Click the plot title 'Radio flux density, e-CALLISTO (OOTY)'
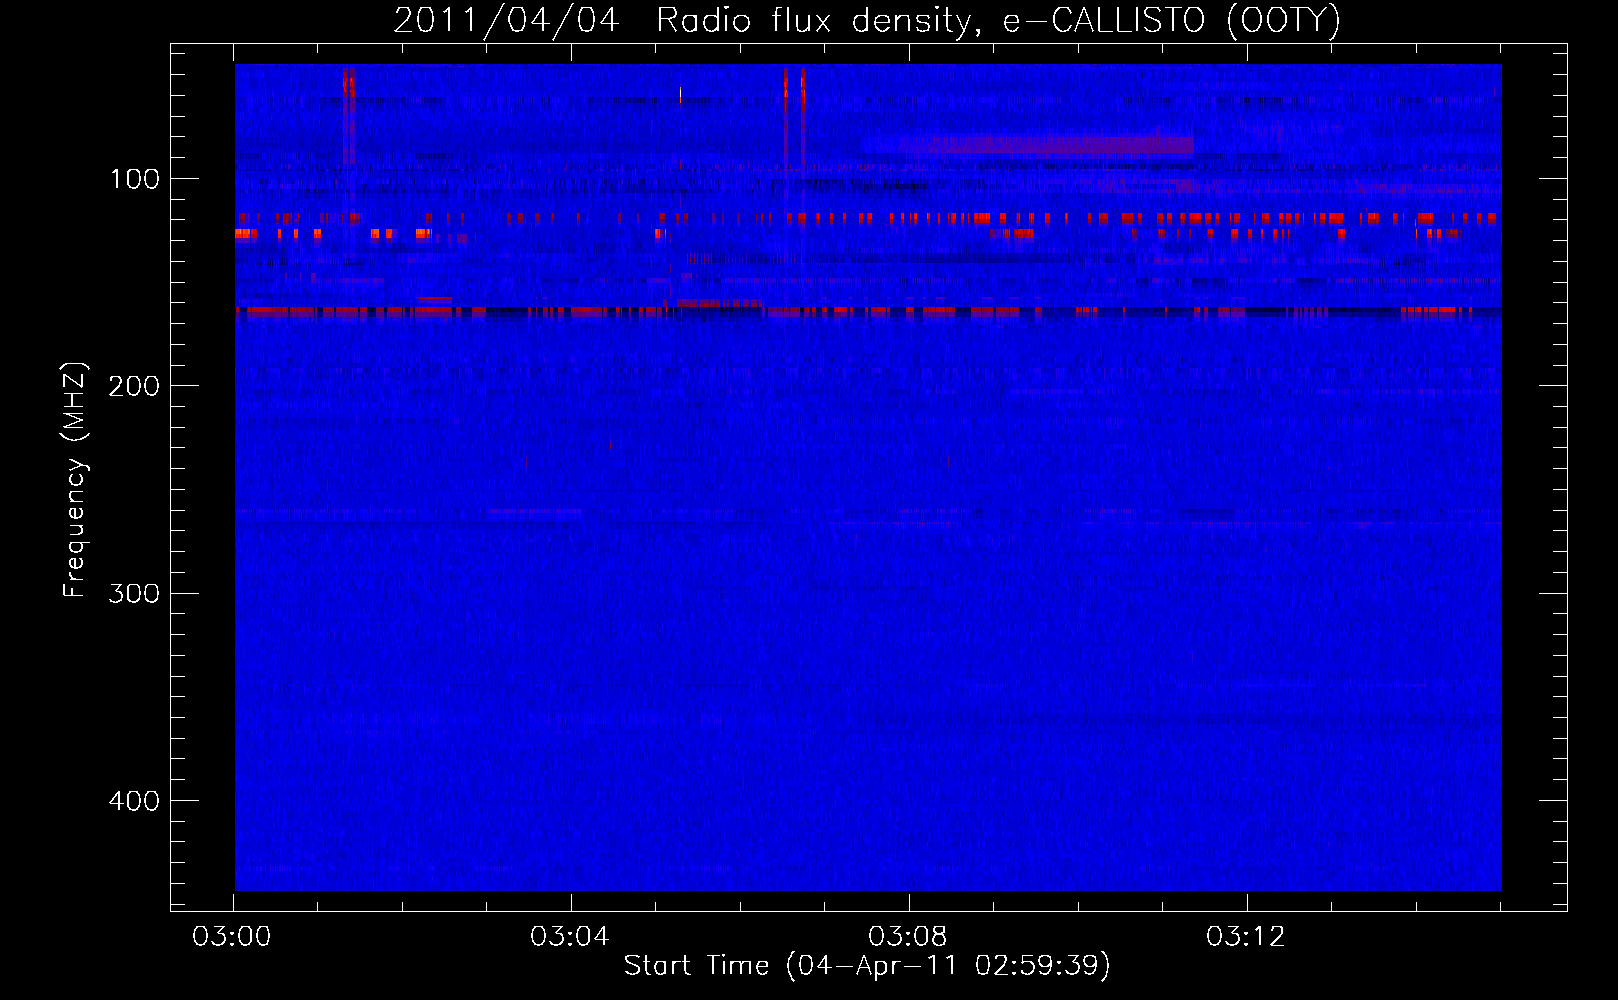1618x1000 pixels. point(998,20)
